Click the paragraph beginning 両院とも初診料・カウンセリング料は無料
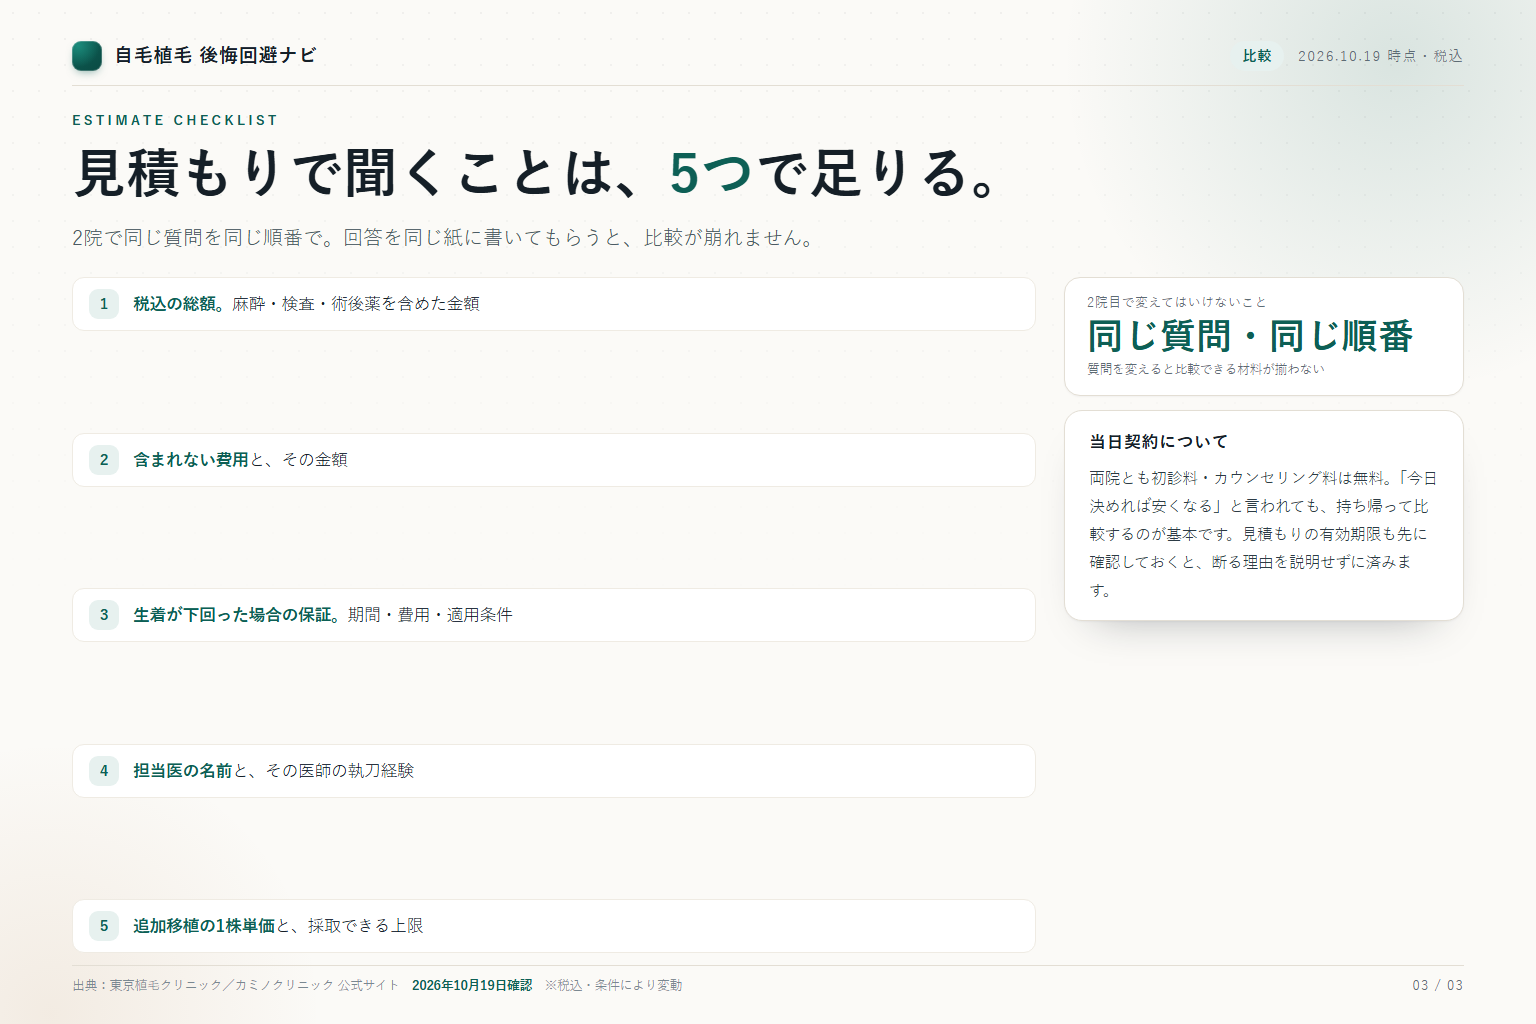 pyautogui.click(x=1264, y=534)
